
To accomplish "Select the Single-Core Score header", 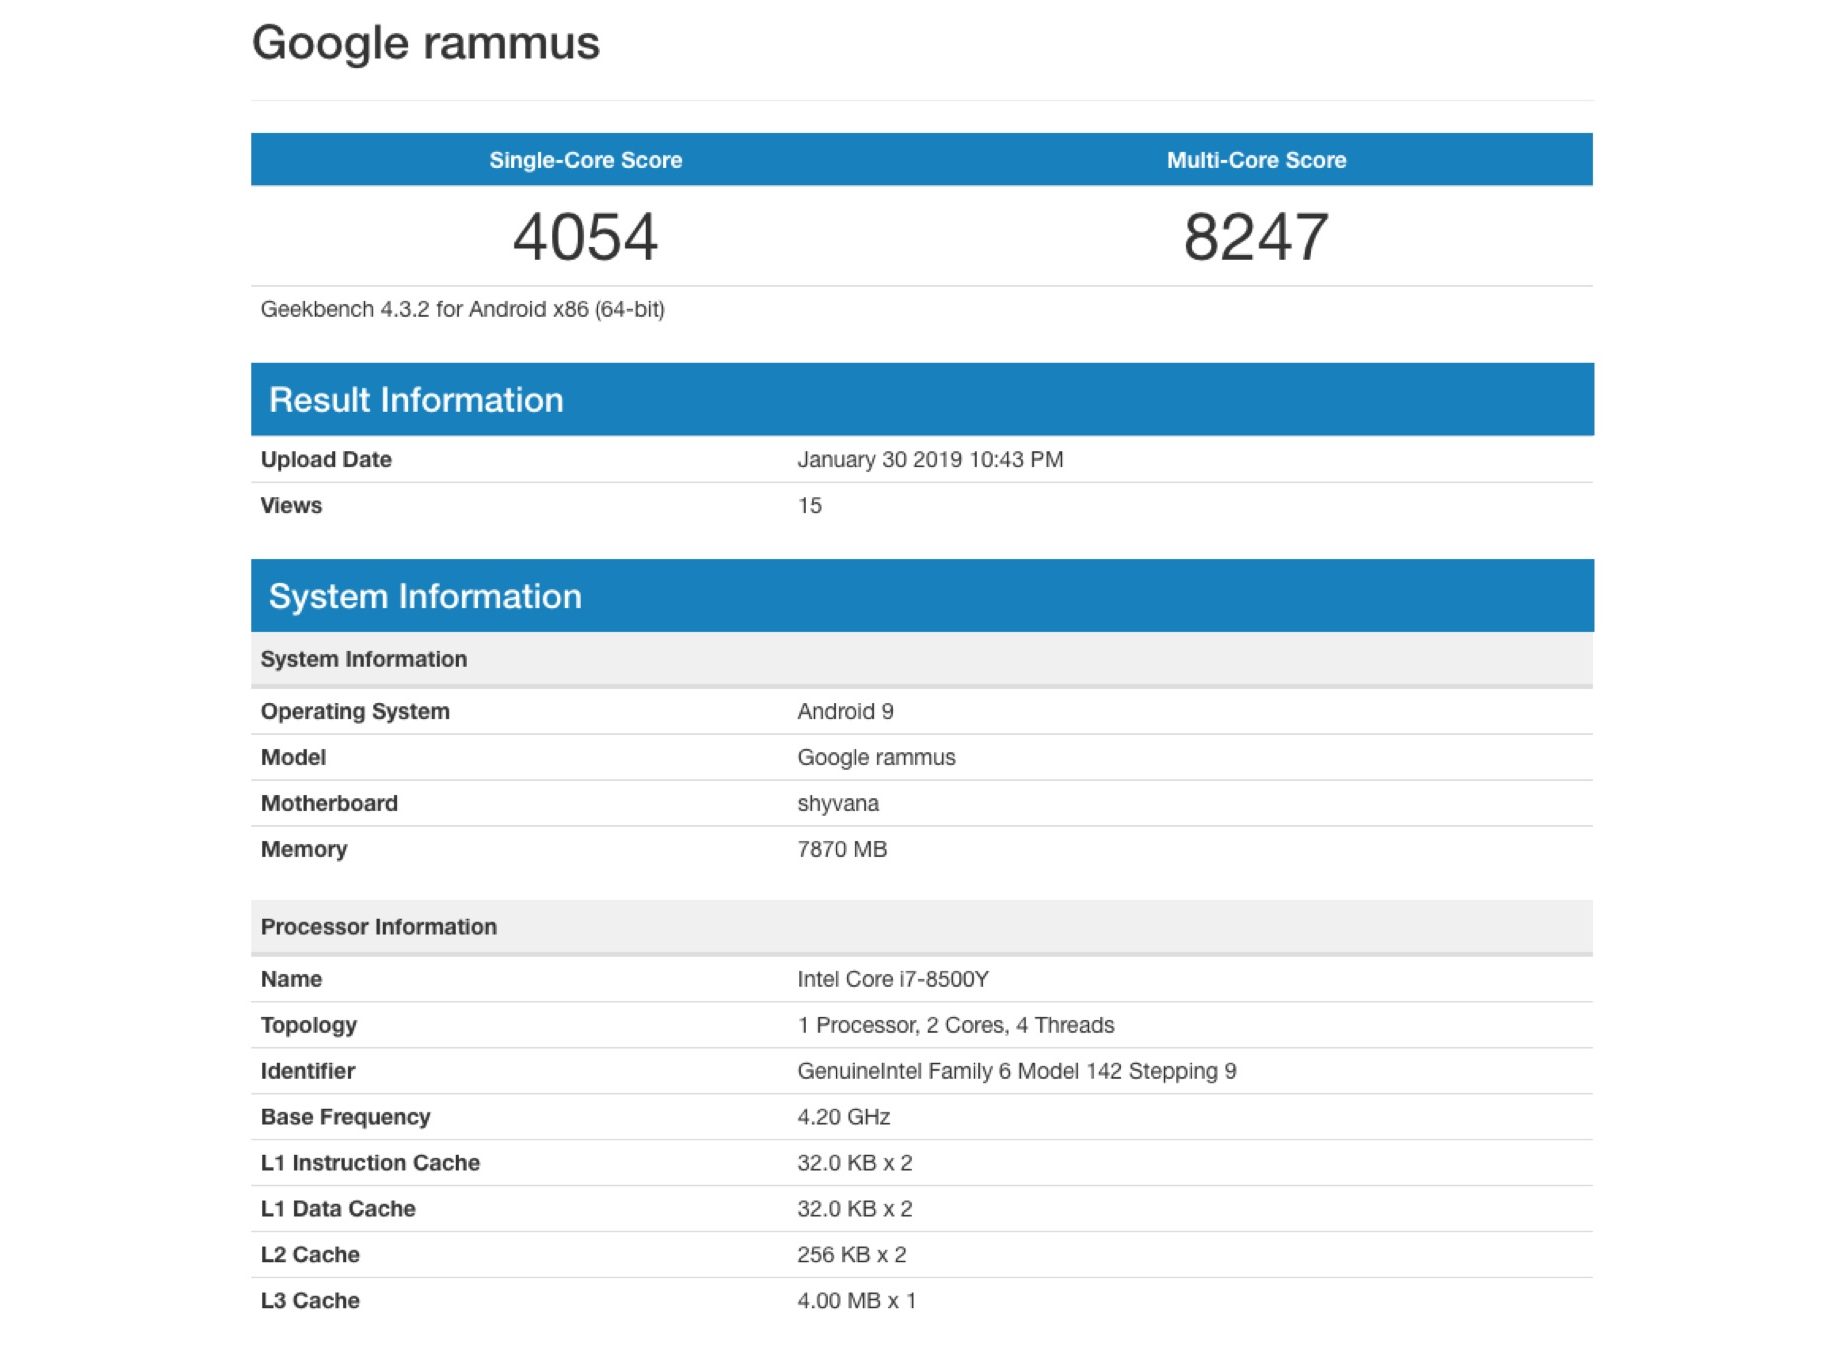I will (585, 160).
